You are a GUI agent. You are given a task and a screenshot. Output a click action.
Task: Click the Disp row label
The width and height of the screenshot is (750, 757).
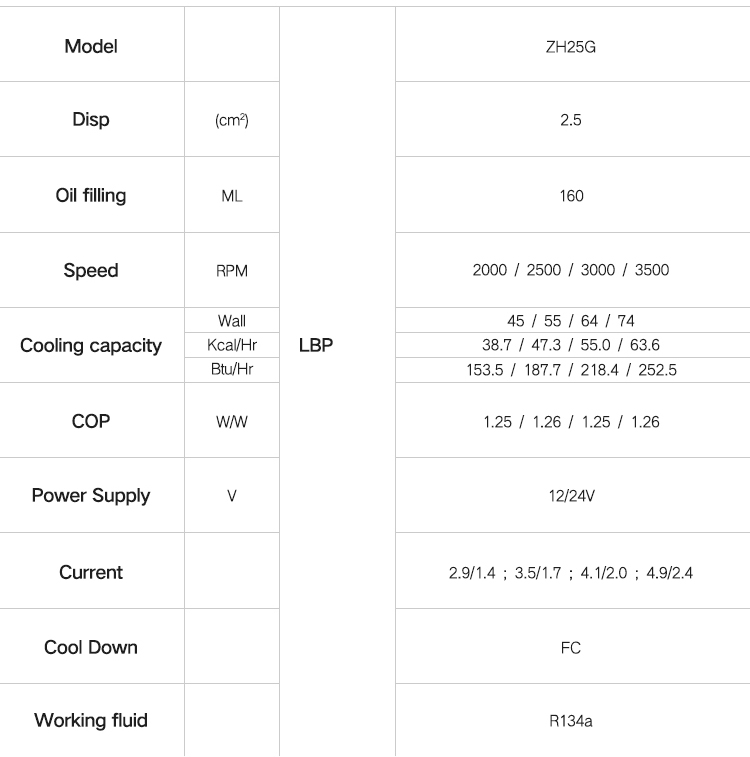click(91, 119)
